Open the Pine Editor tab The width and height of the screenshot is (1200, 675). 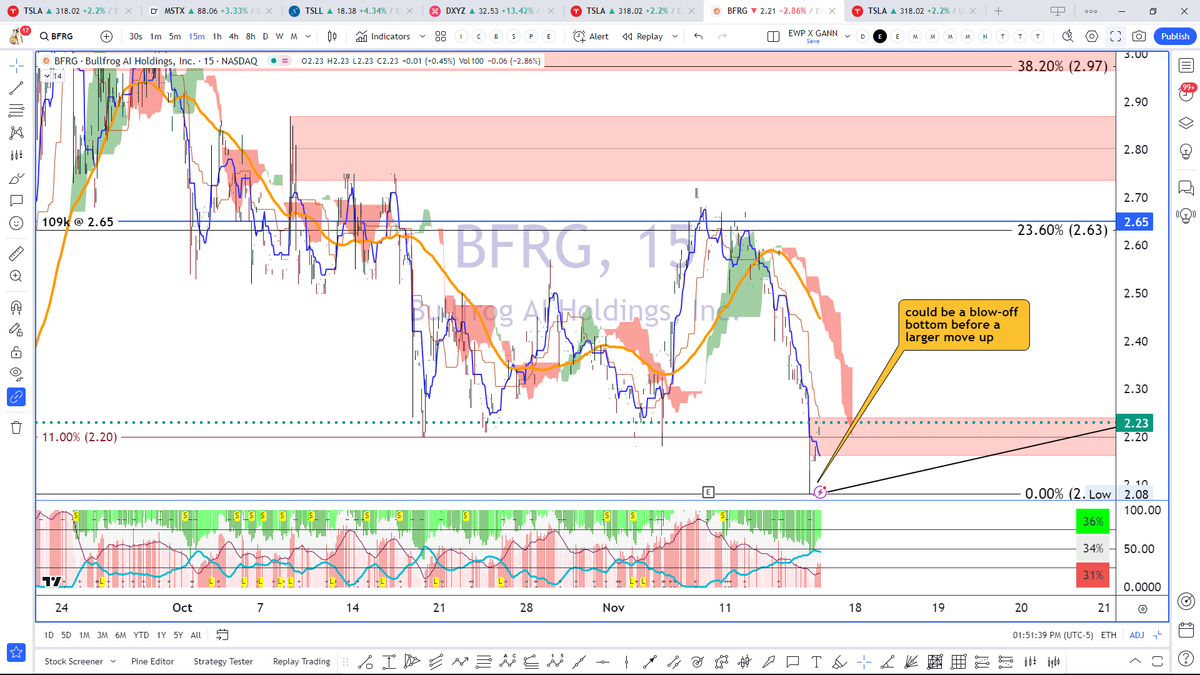click(153, 661)
